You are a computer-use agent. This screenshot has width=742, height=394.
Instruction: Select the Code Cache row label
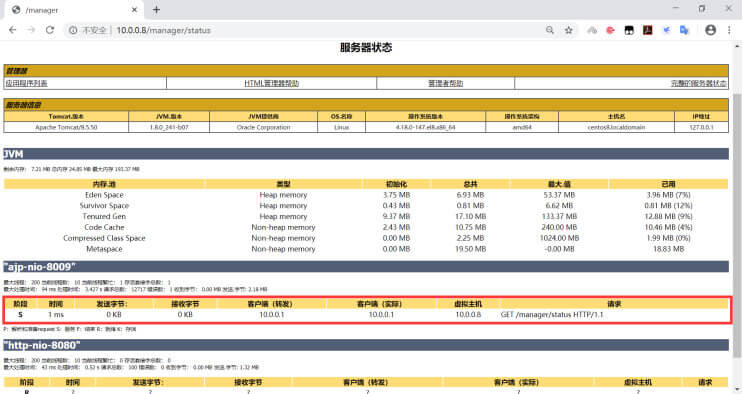coord(104,228)
